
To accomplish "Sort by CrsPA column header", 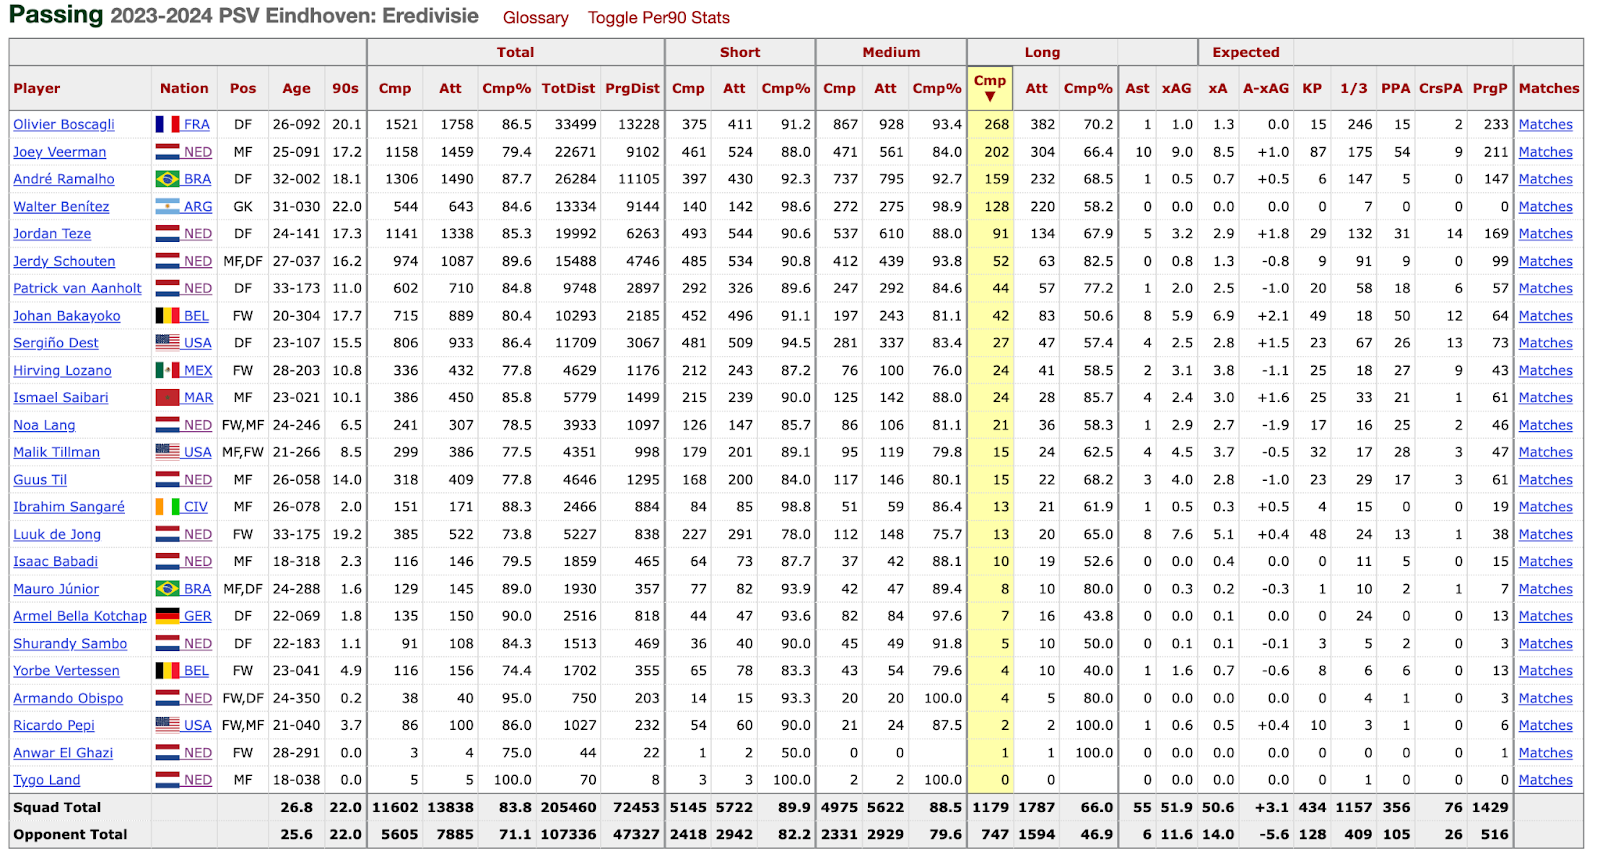I will coord(1440,88).
